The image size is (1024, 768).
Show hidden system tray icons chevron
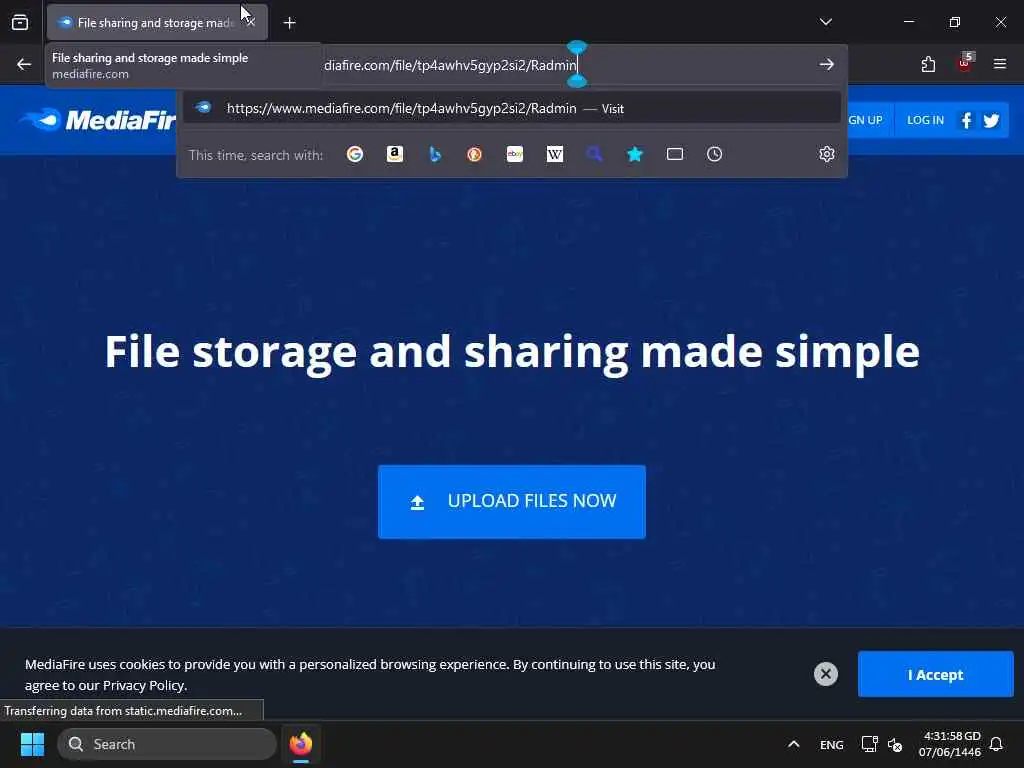793,744
